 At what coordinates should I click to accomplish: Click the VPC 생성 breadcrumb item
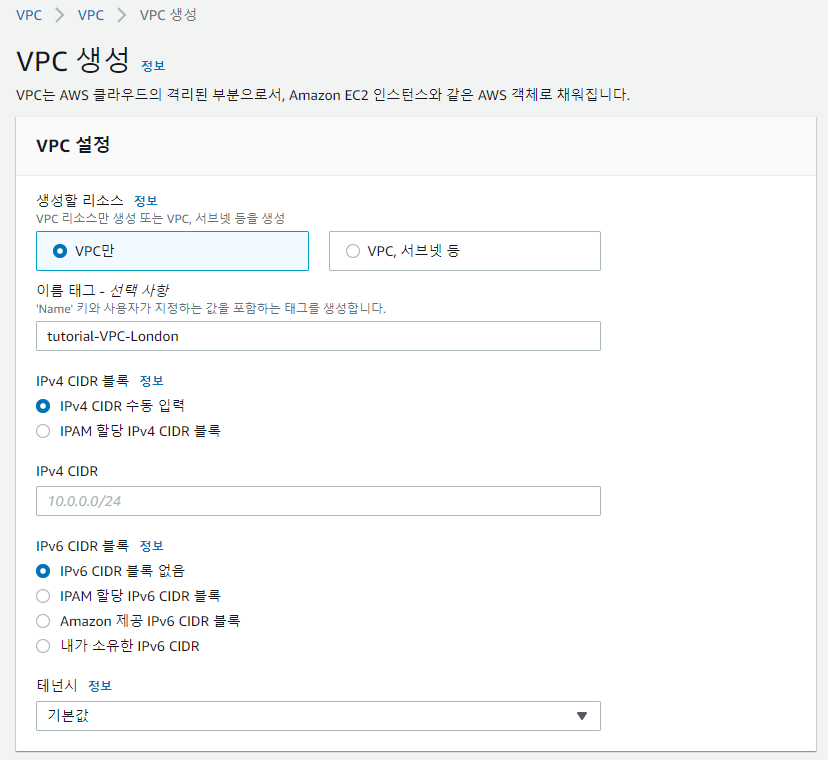point(168,15)
